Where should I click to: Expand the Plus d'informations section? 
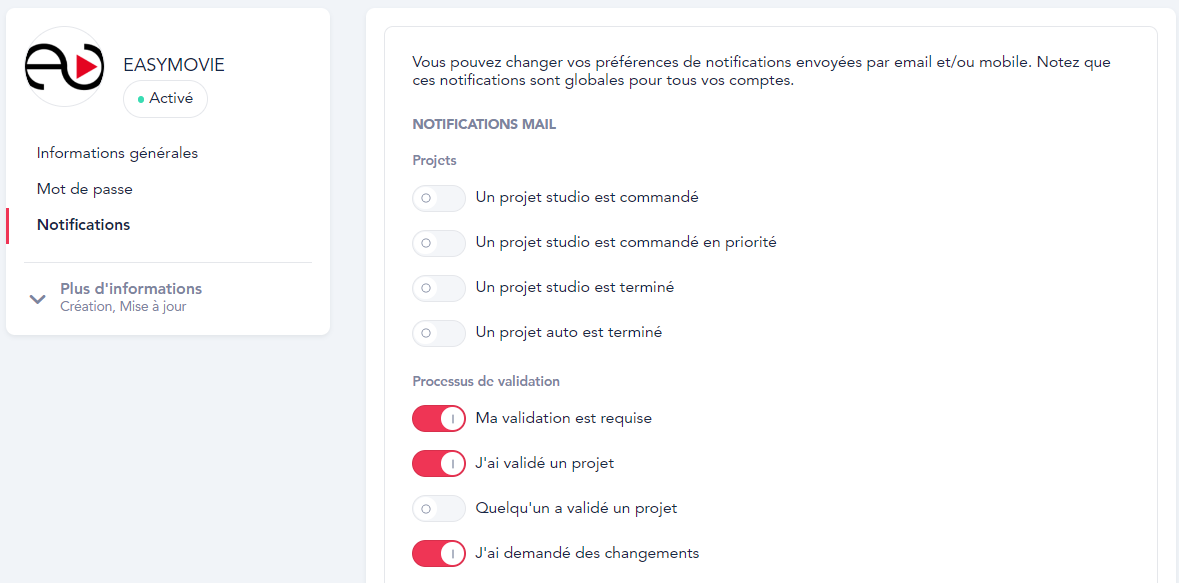pos(131,289)
